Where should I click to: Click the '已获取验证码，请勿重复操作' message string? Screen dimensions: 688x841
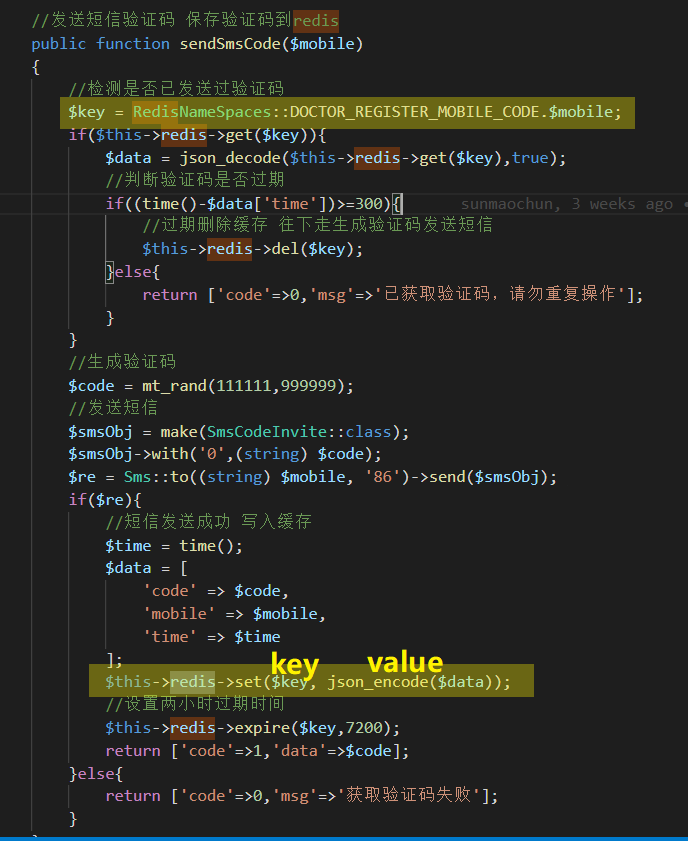[500, 294]
